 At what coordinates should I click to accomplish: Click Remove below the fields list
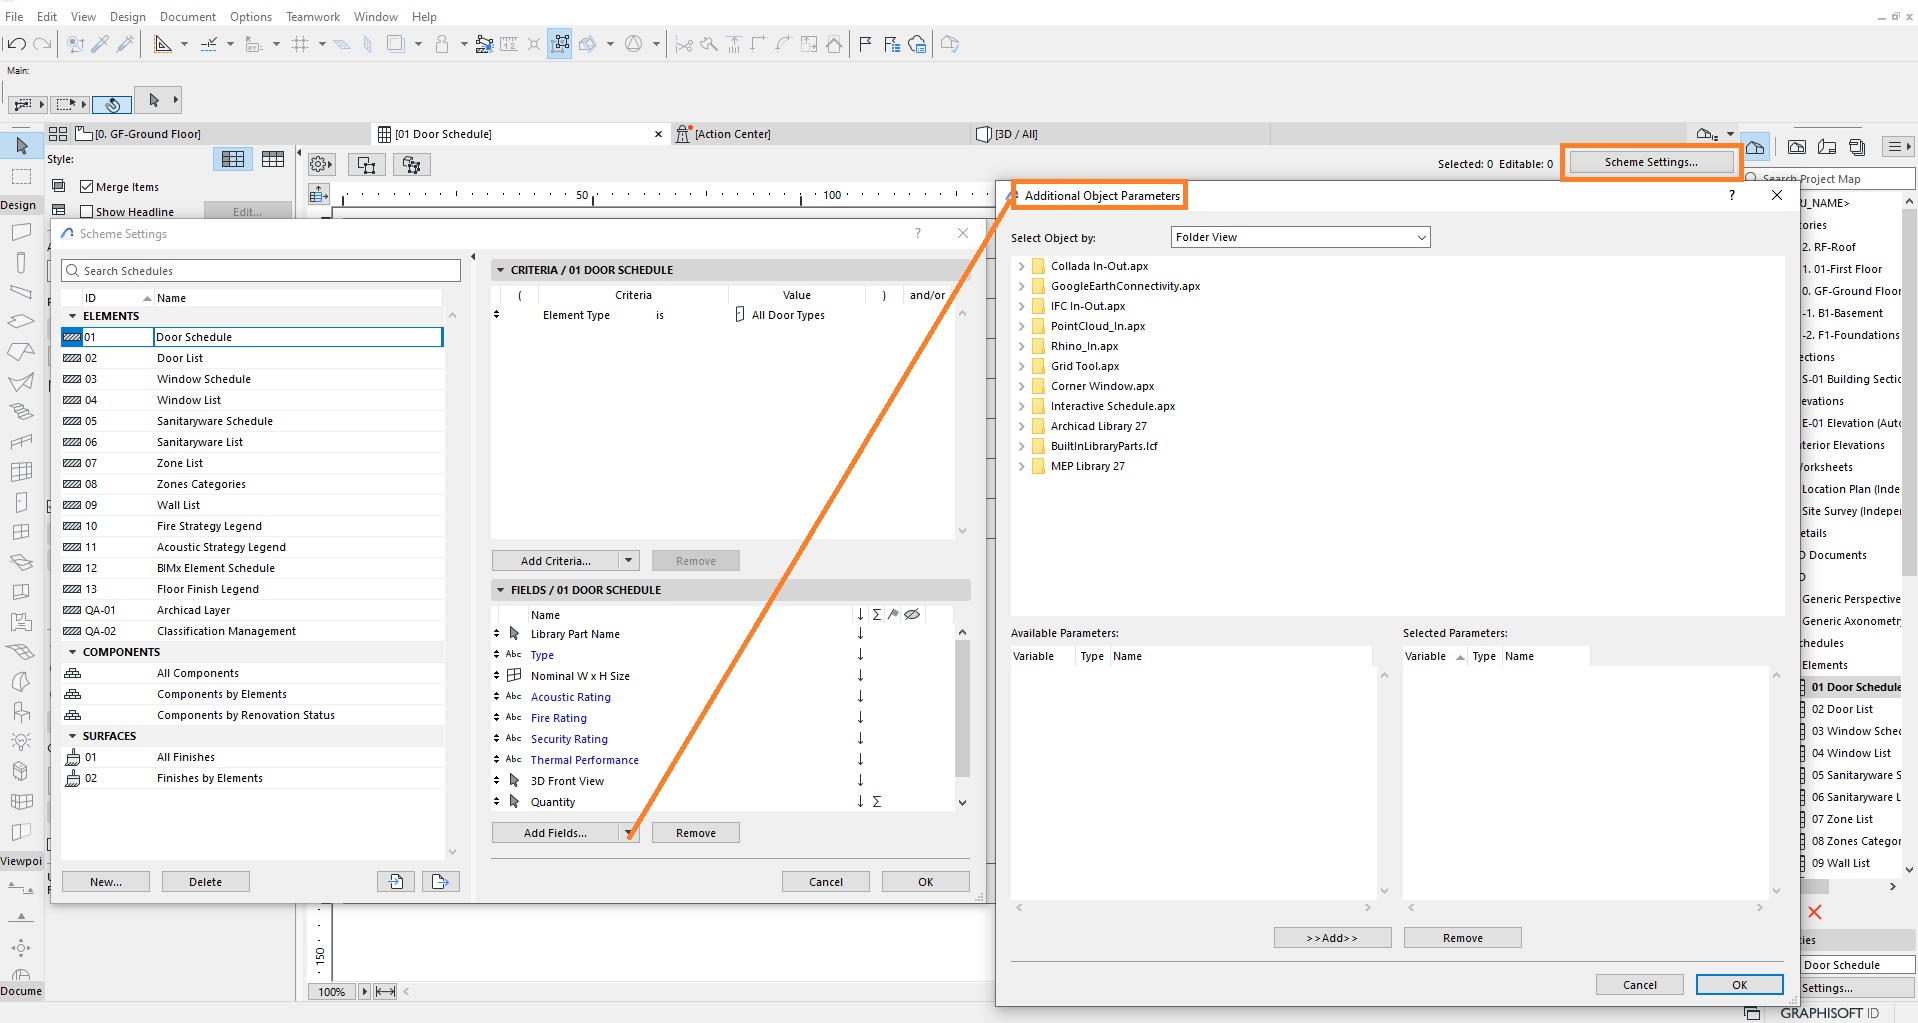point(696,833)
